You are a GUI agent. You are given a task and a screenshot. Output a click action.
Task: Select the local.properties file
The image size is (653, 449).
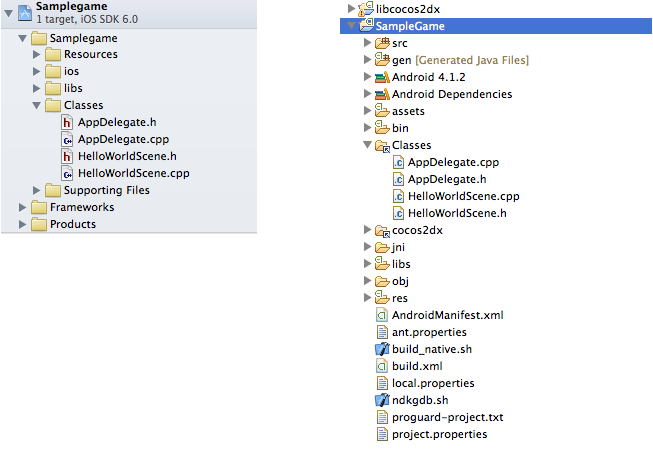pyautogui.click(x=433, y=383)
